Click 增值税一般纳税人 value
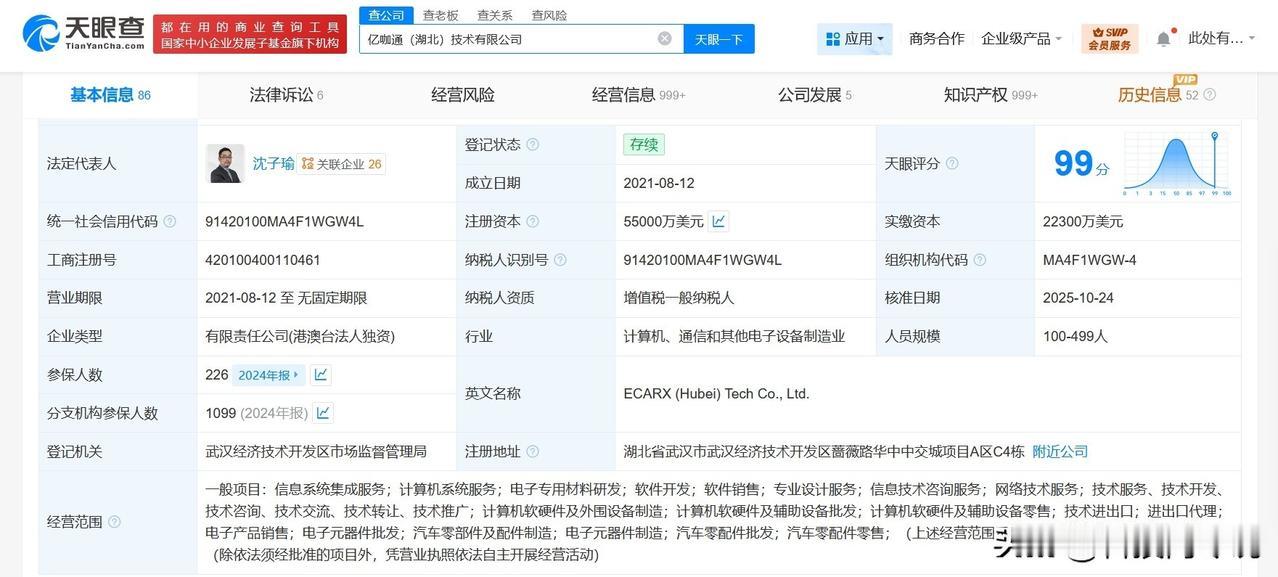 coord(679,298)
